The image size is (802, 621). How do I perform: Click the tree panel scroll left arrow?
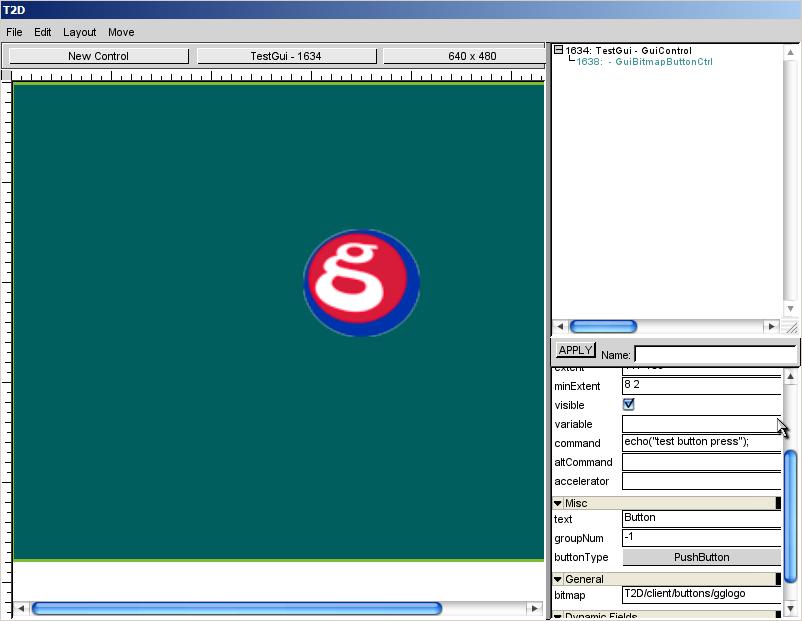point(560,326)
